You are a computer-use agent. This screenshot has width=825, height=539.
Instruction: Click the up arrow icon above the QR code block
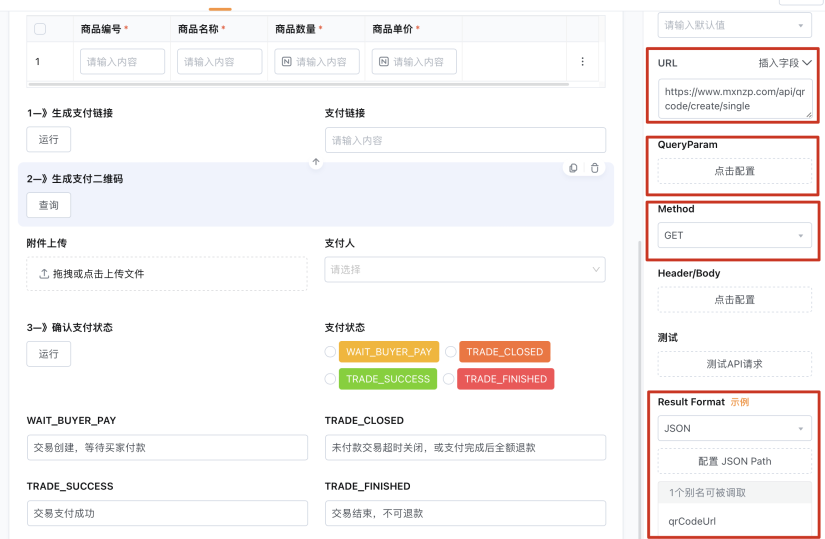(316, 162)
